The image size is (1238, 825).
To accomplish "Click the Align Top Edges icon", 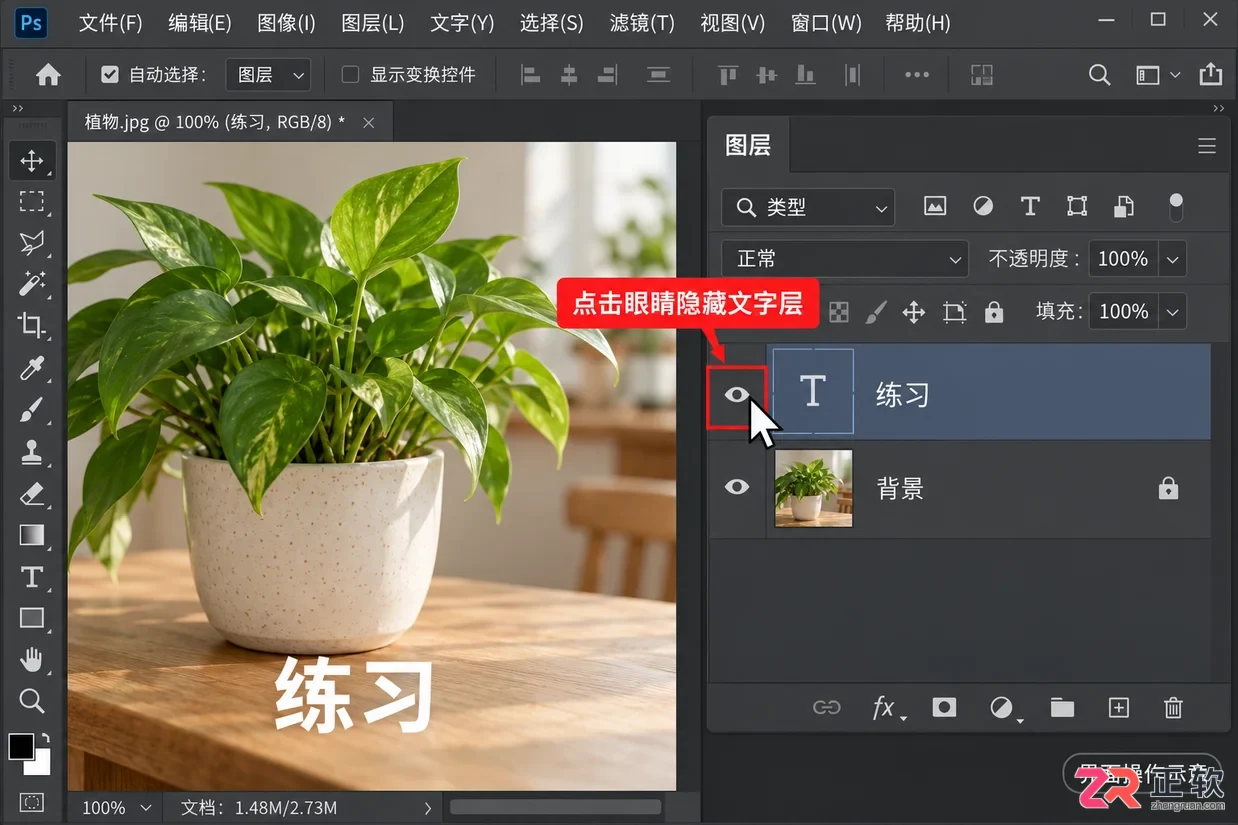I will [x=728, y=75].
